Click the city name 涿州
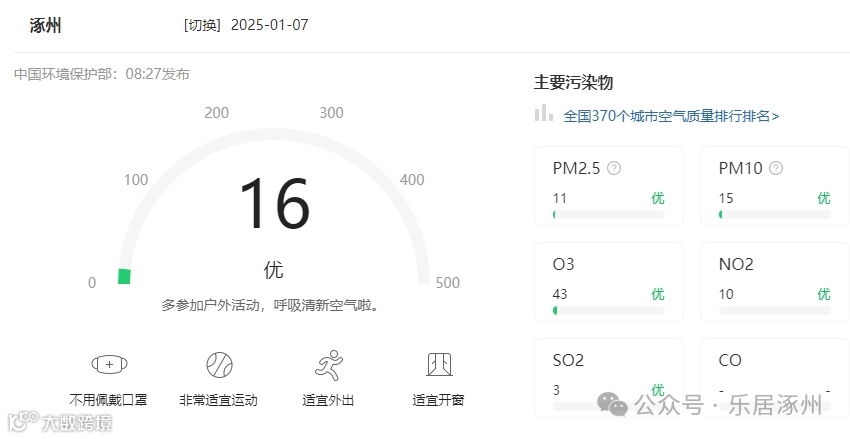Viewport: 850px width, 439px height. pos(46,25)
